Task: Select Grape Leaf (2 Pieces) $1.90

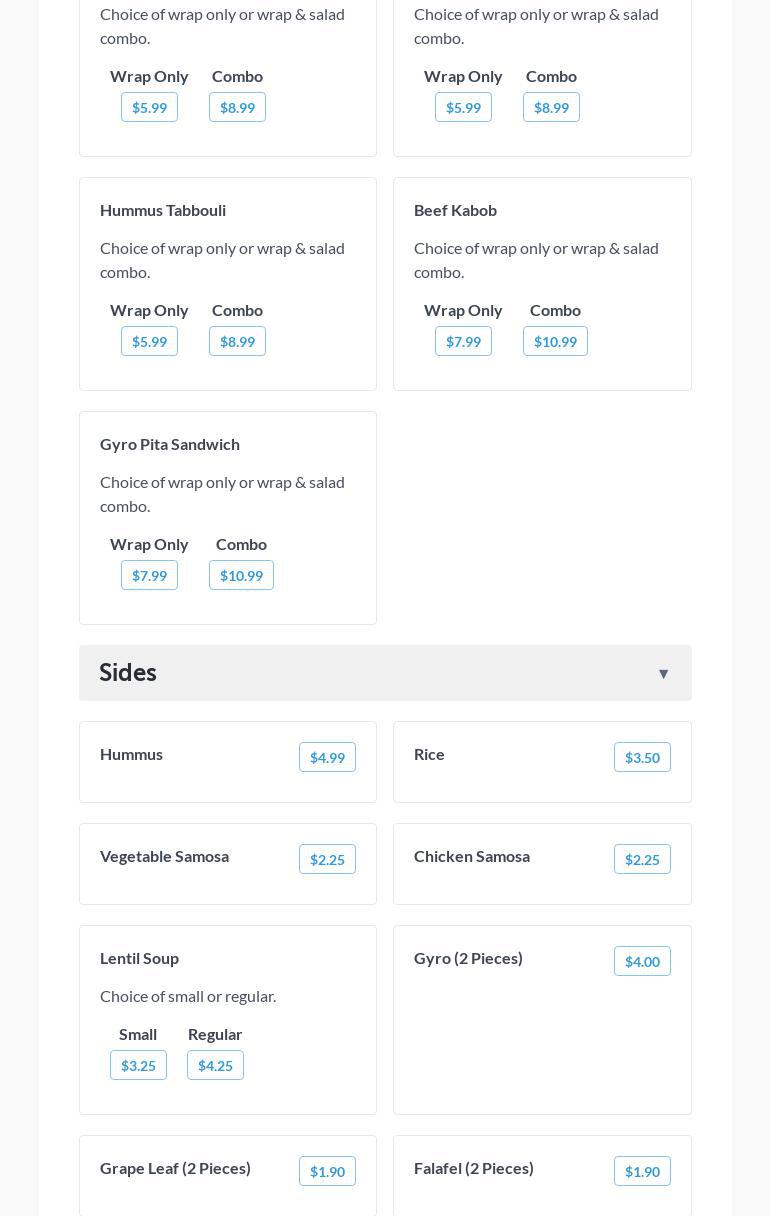Action: pos(327,1171)
